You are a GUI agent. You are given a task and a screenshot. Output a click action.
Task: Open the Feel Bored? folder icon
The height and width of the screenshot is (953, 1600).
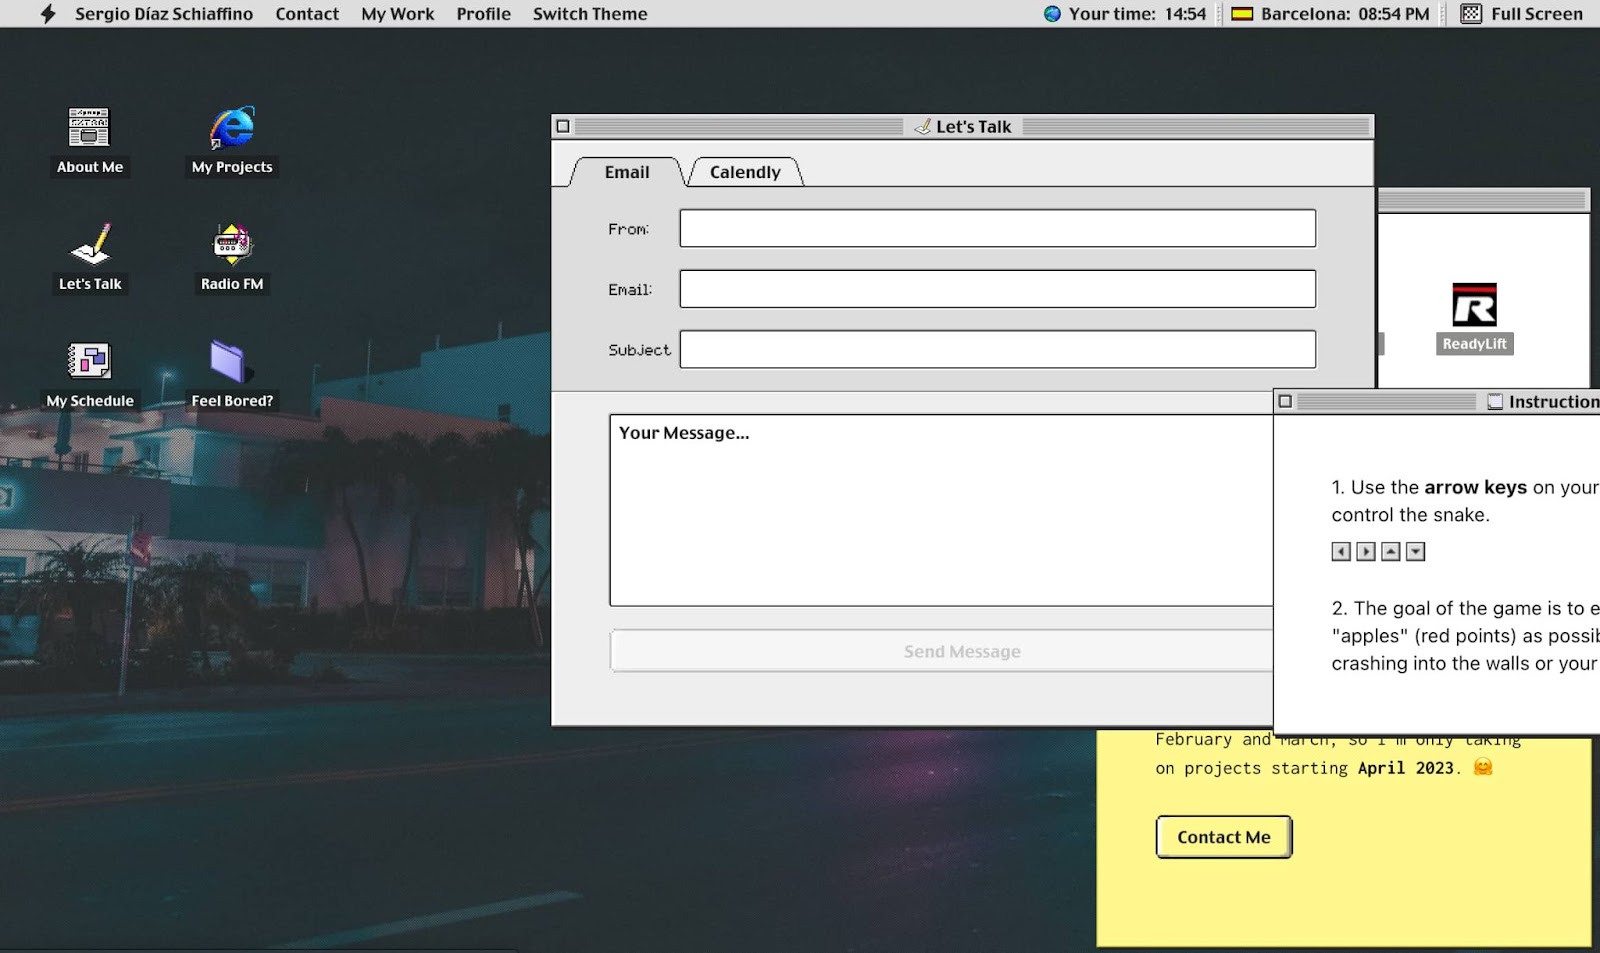(x=229, y=362)
